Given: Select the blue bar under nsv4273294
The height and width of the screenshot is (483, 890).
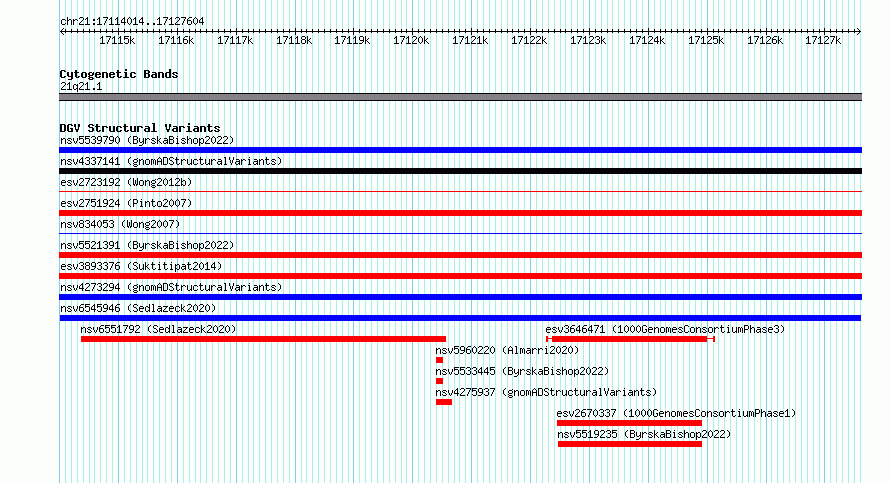Looking at the screenshot, I should coord(460,297).
